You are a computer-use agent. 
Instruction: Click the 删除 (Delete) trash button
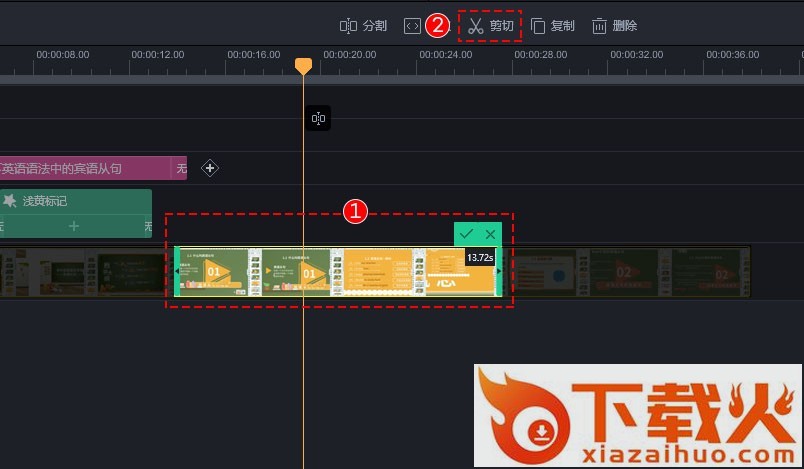tap(614, 26)
